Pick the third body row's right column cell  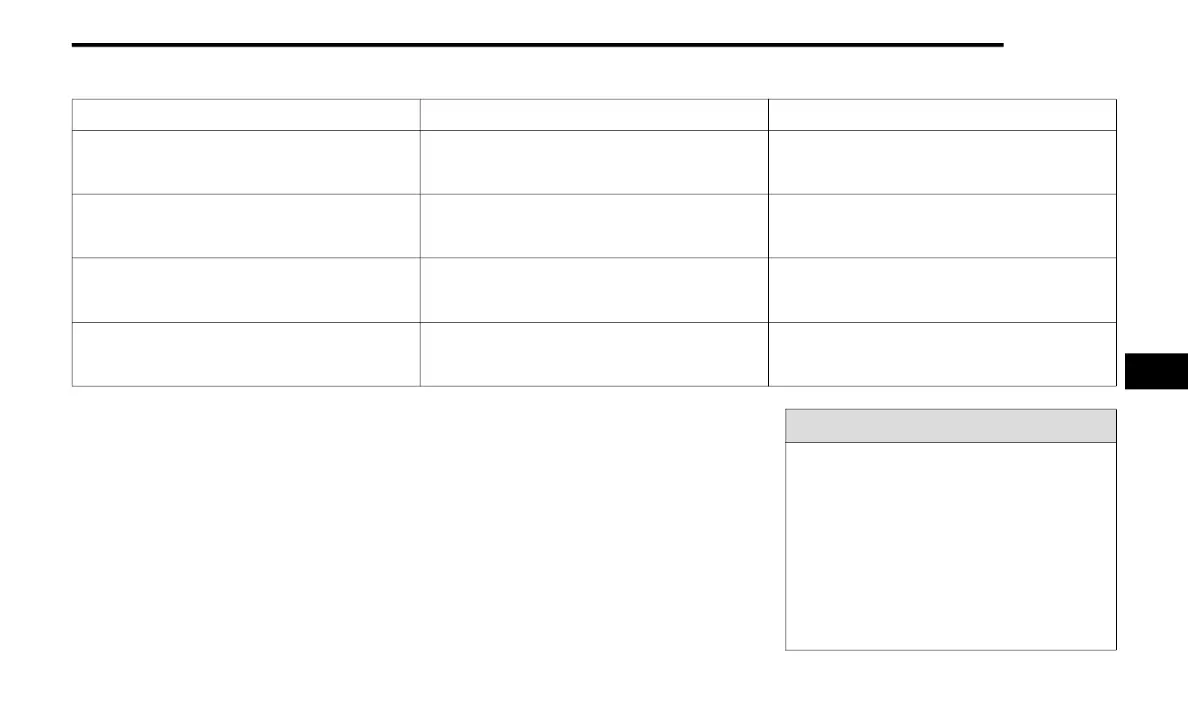pos(942,290)
